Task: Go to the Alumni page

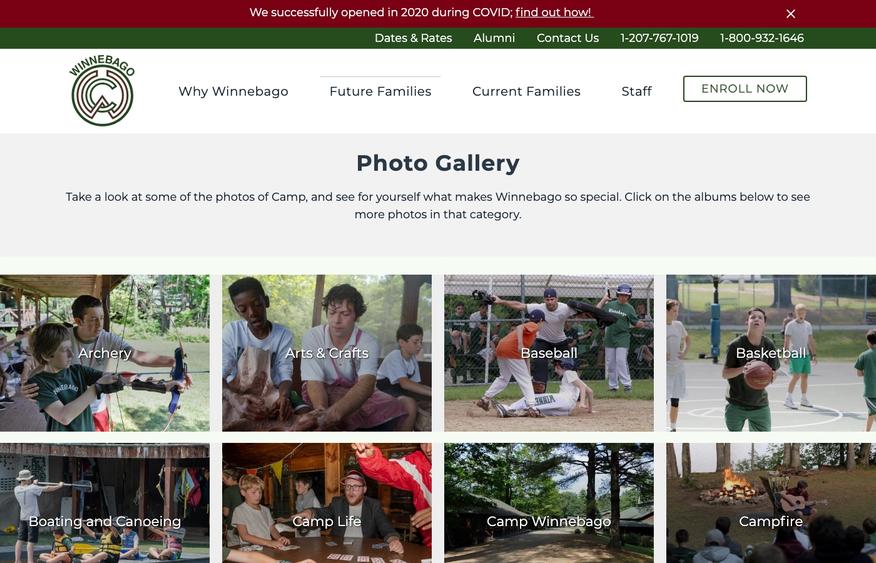Action: (494, 38)
